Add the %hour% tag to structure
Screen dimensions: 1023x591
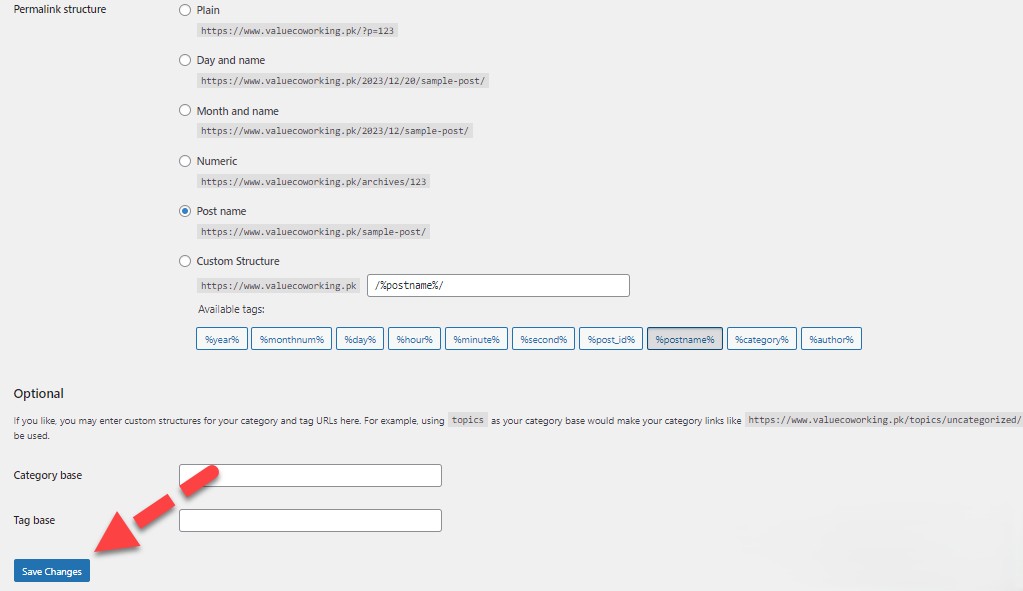pos(414,339)
